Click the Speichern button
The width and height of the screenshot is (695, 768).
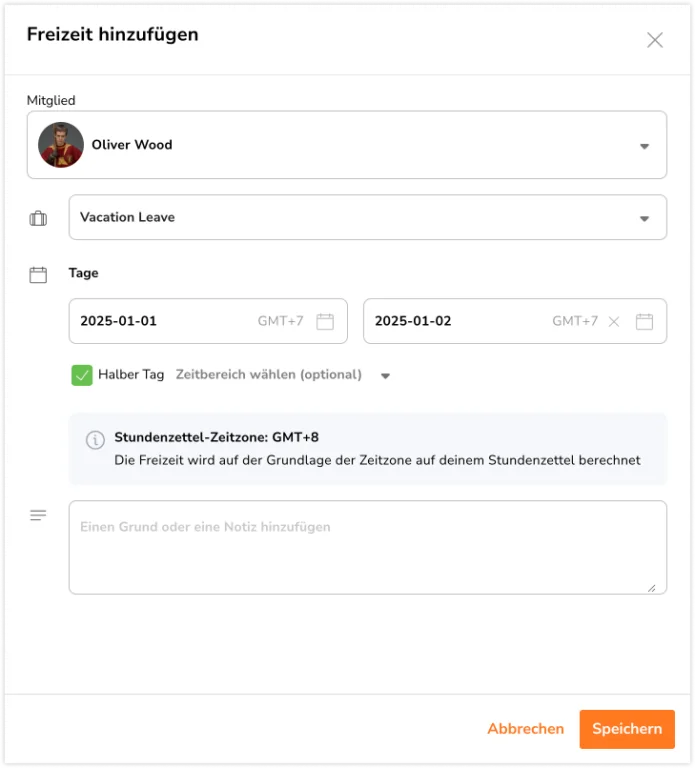click(x=627, y=729)
